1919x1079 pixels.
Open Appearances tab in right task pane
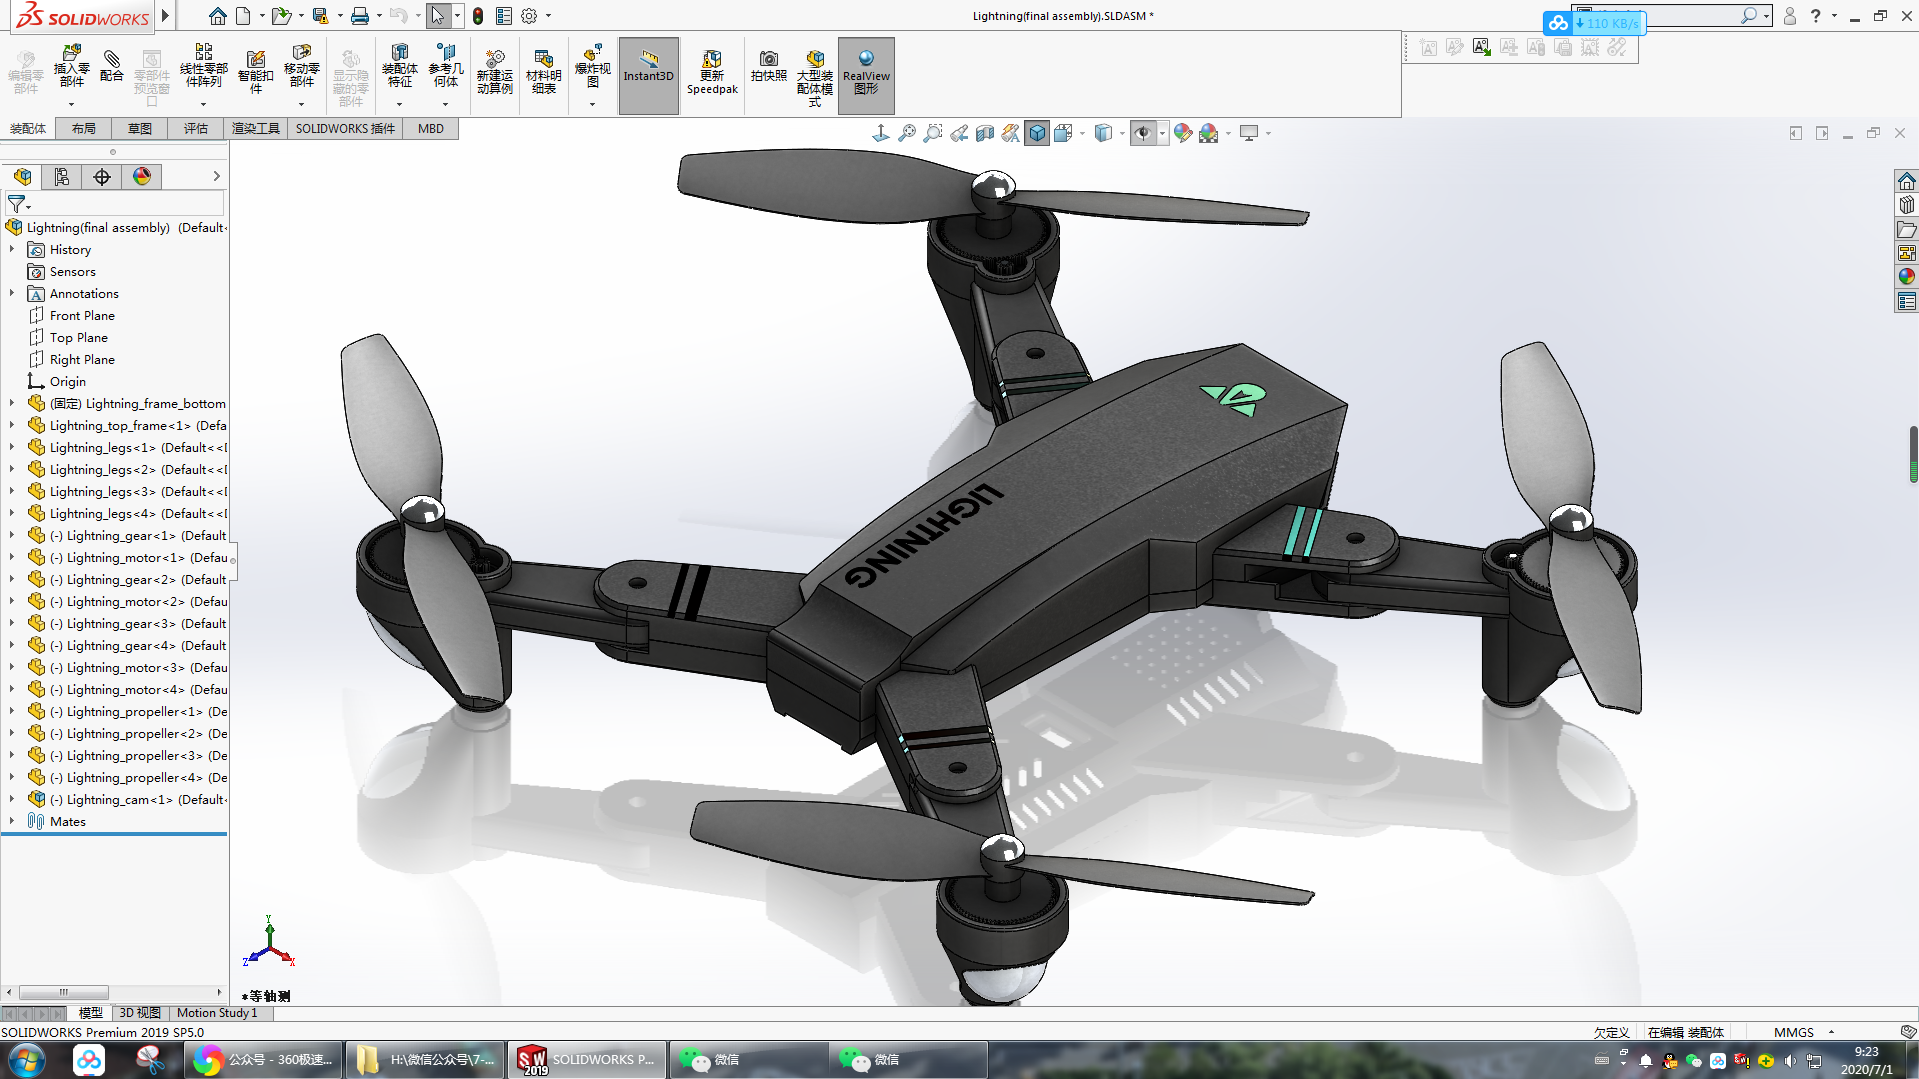(1907, 277)
